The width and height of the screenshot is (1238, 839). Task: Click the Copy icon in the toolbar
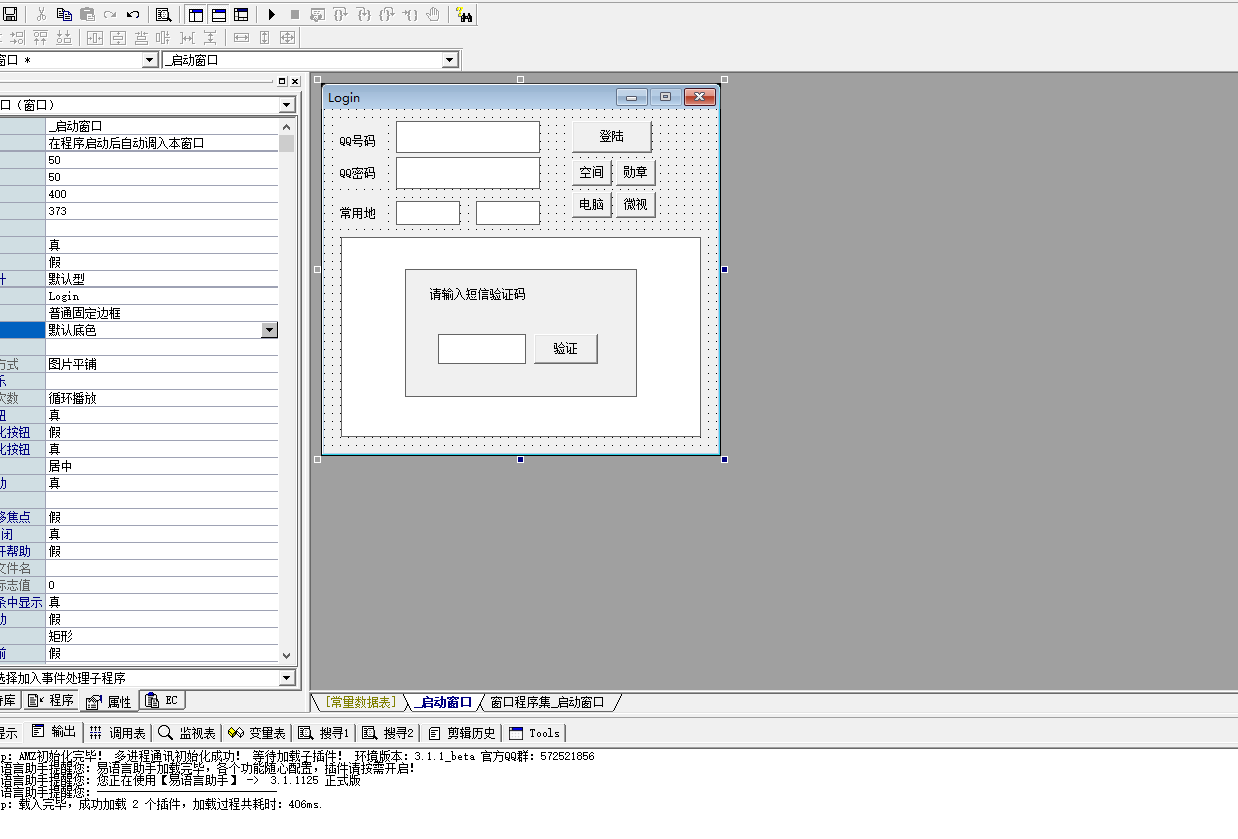coord(64,15)
